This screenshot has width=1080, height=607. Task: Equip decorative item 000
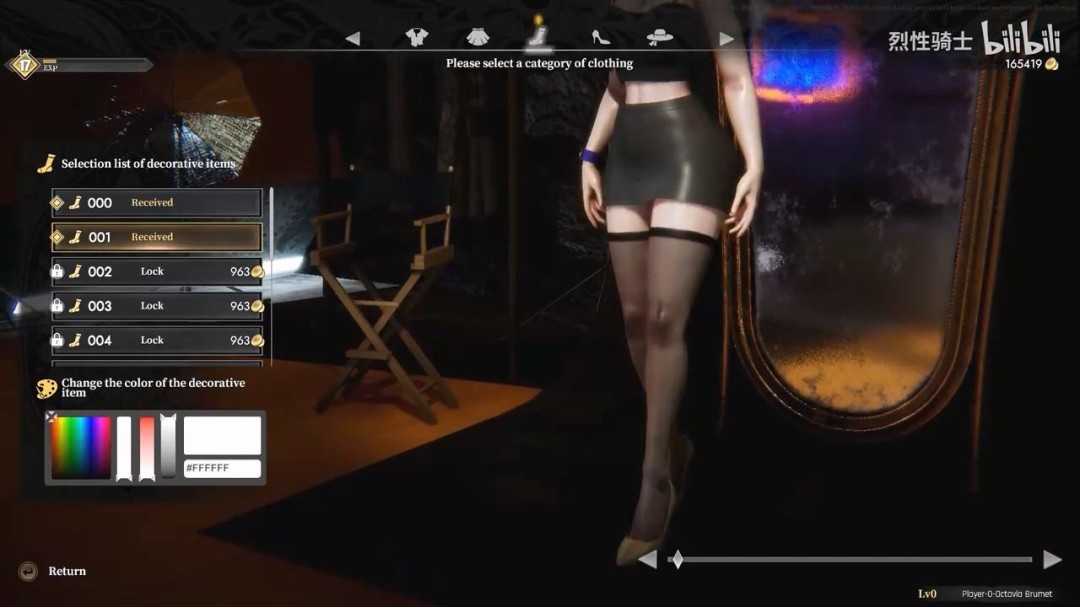point(157,203)
